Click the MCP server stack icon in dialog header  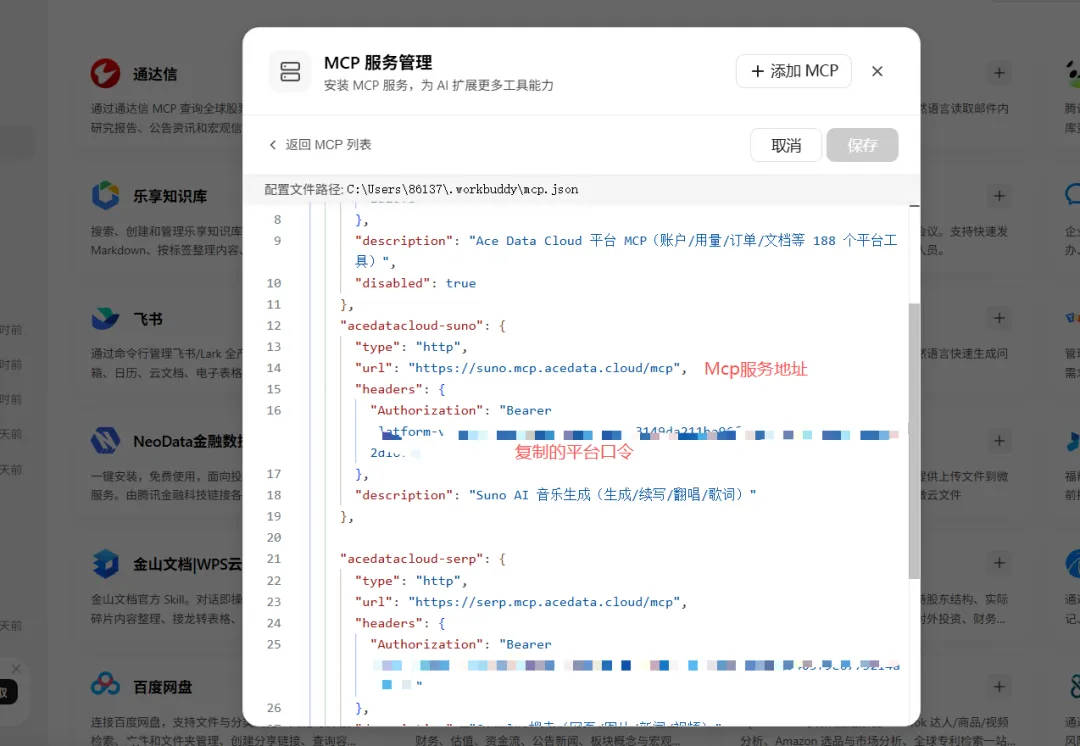(290, 72)
